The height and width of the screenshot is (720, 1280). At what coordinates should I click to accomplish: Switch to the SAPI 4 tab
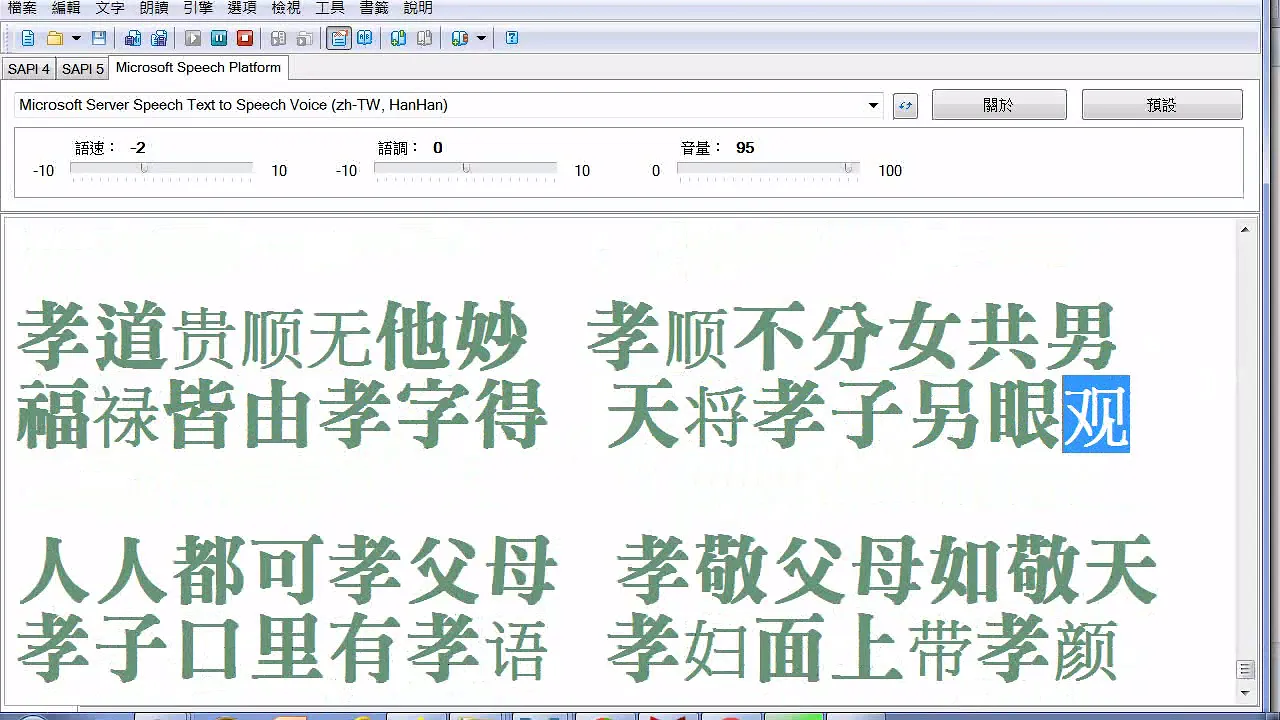coord(29,69)
